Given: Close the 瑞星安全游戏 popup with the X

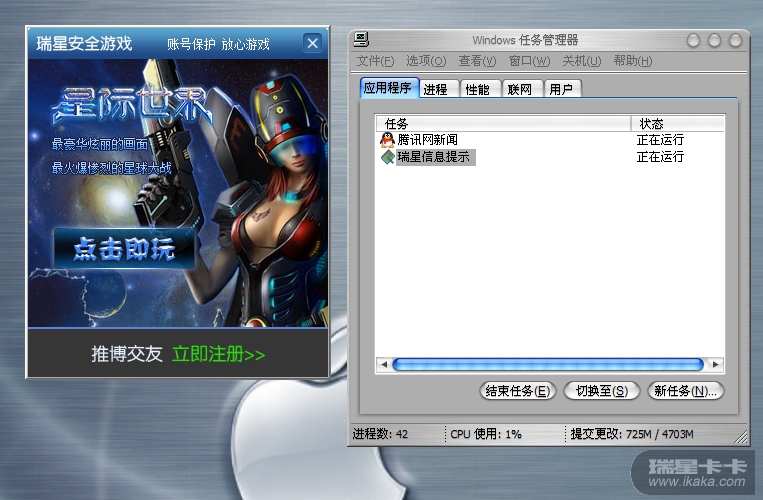Looking at the screenshot, I should click(x=312, y=43).
